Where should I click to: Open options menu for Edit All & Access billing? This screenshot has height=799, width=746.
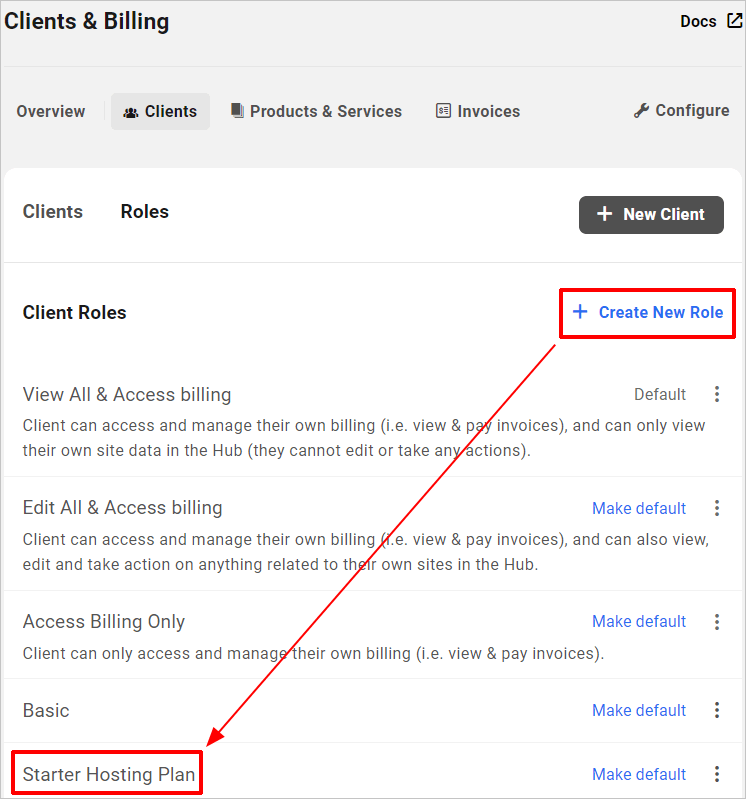(x=716, y=508)
